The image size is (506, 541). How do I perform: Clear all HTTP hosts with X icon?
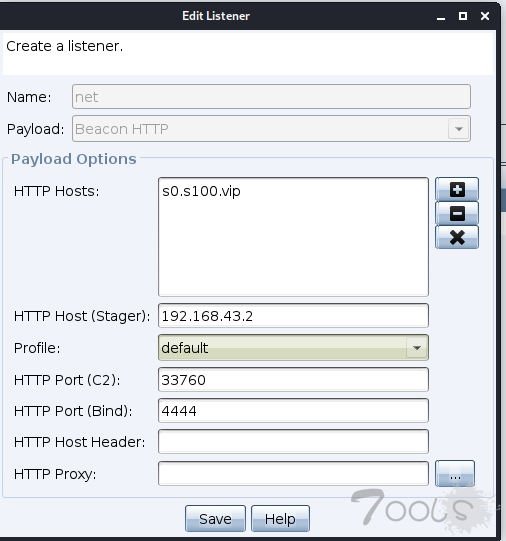click(x=457, y=237)
